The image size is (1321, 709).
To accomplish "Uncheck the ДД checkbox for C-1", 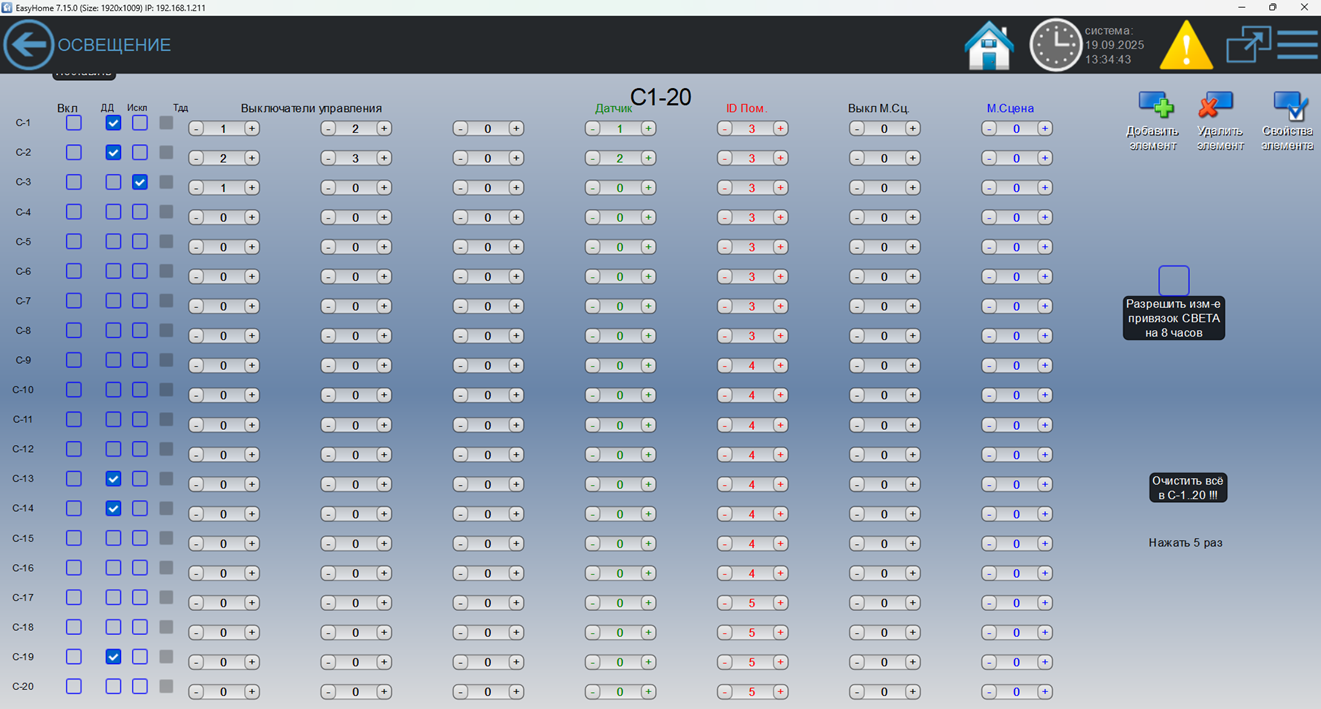I will tap(113, 123).
